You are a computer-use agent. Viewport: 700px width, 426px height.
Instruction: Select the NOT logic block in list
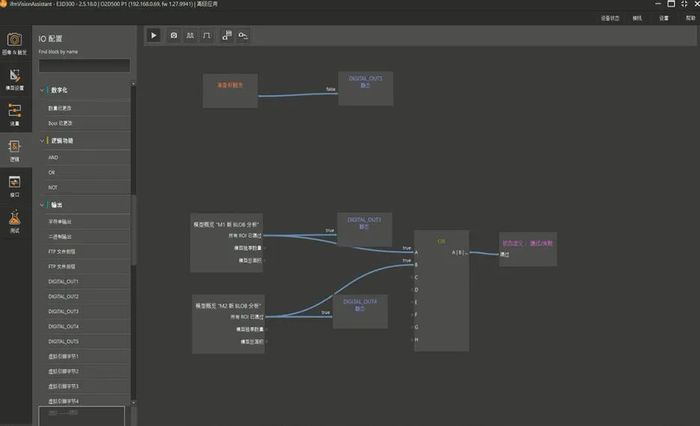point(52,187)
